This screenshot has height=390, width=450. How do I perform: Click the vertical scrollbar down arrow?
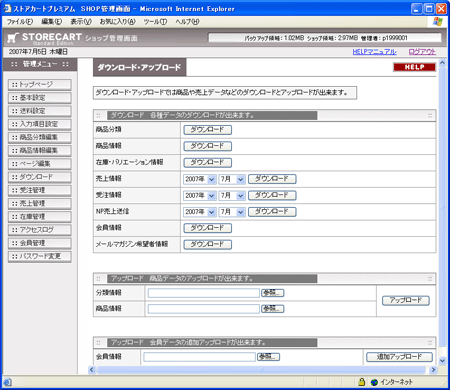coord(442,361)
